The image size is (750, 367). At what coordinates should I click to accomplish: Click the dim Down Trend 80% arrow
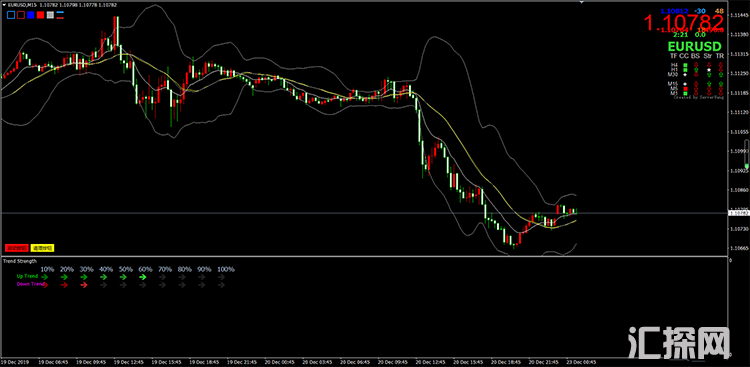(x=182, y=285)
